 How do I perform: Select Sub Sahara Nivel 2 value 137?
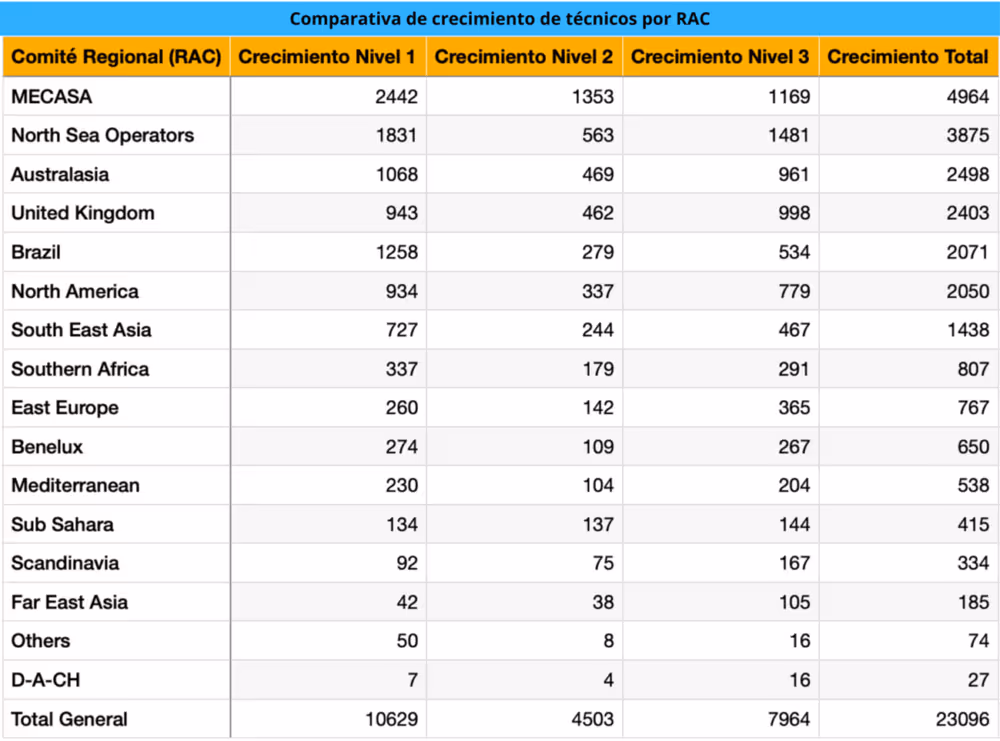point(598,524)
